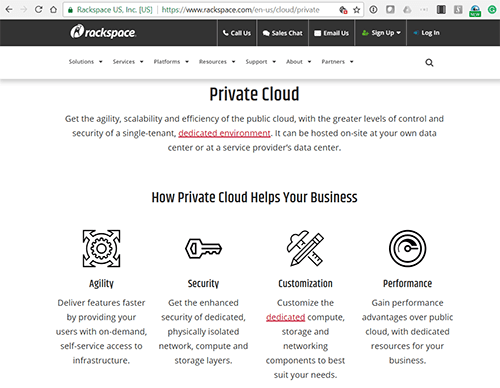Click the grey cloud drive extension icon
This screenshot has height=388, width=500.
[x=407, y=10]
